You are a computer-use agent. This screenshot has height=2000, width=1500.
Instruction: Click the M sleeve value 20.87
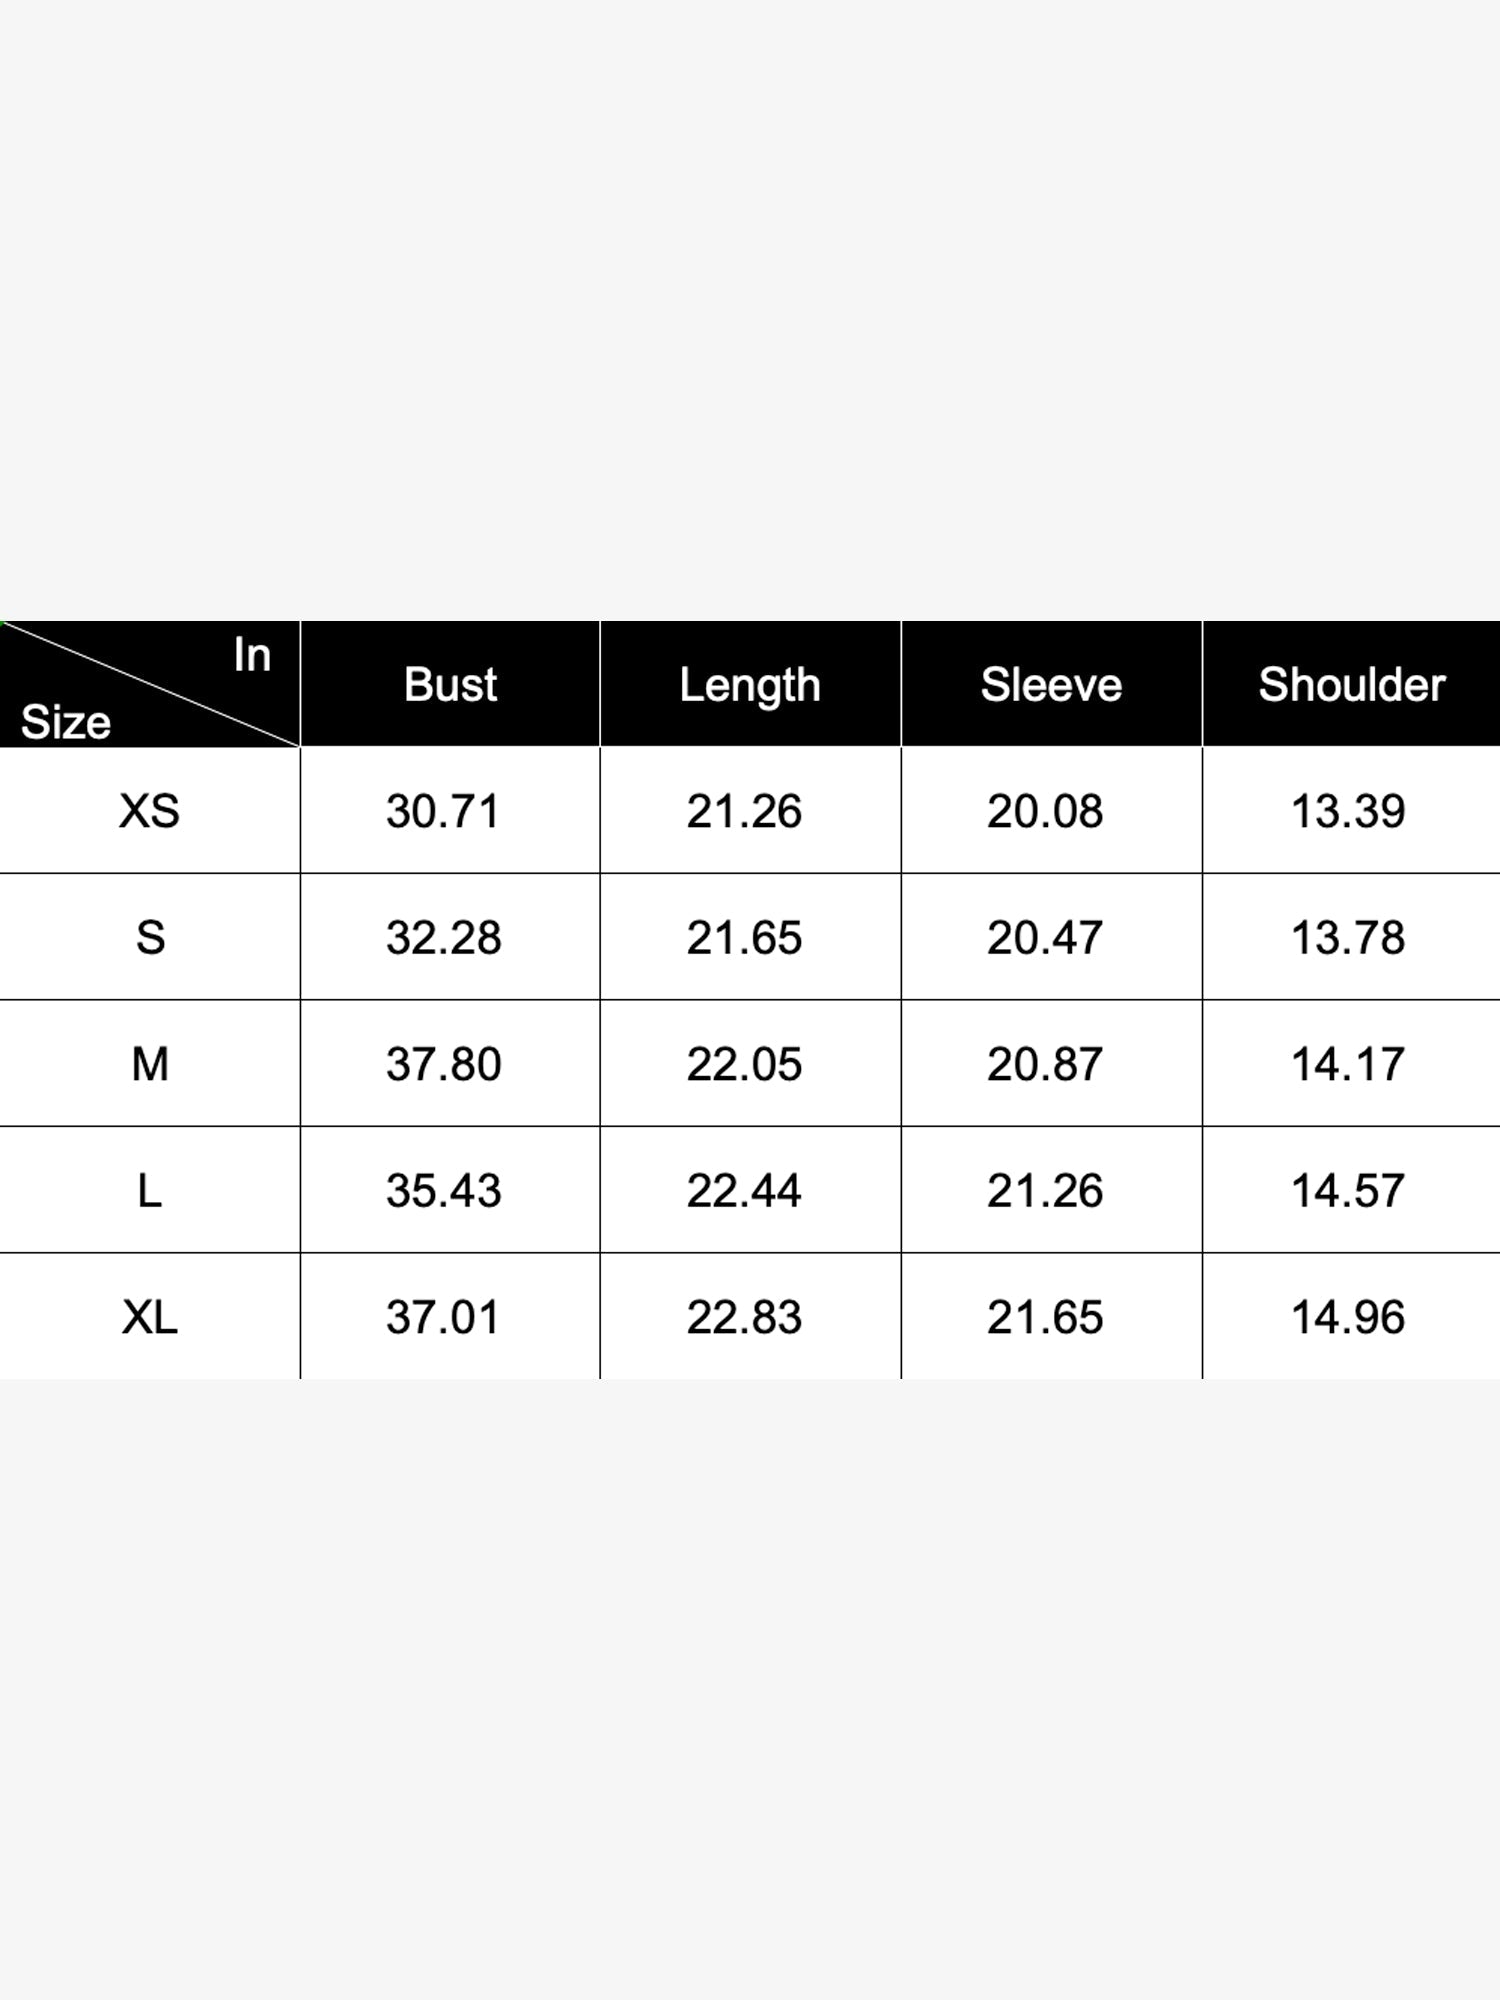click(1045, 1064)
